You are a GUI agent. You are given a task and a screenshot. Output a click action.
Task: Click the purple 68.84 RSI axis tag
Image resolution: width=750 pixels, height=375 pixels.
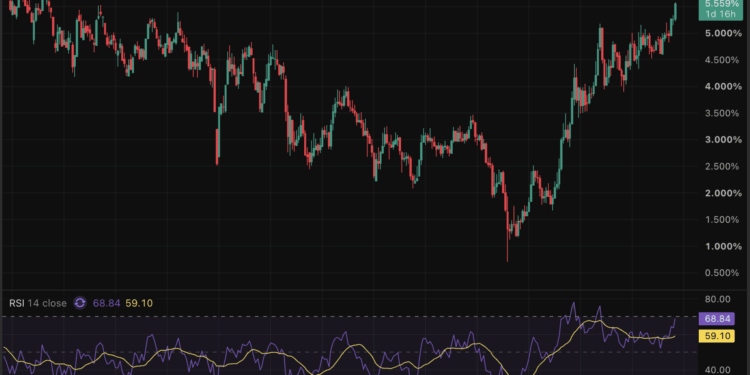(717, 319)
